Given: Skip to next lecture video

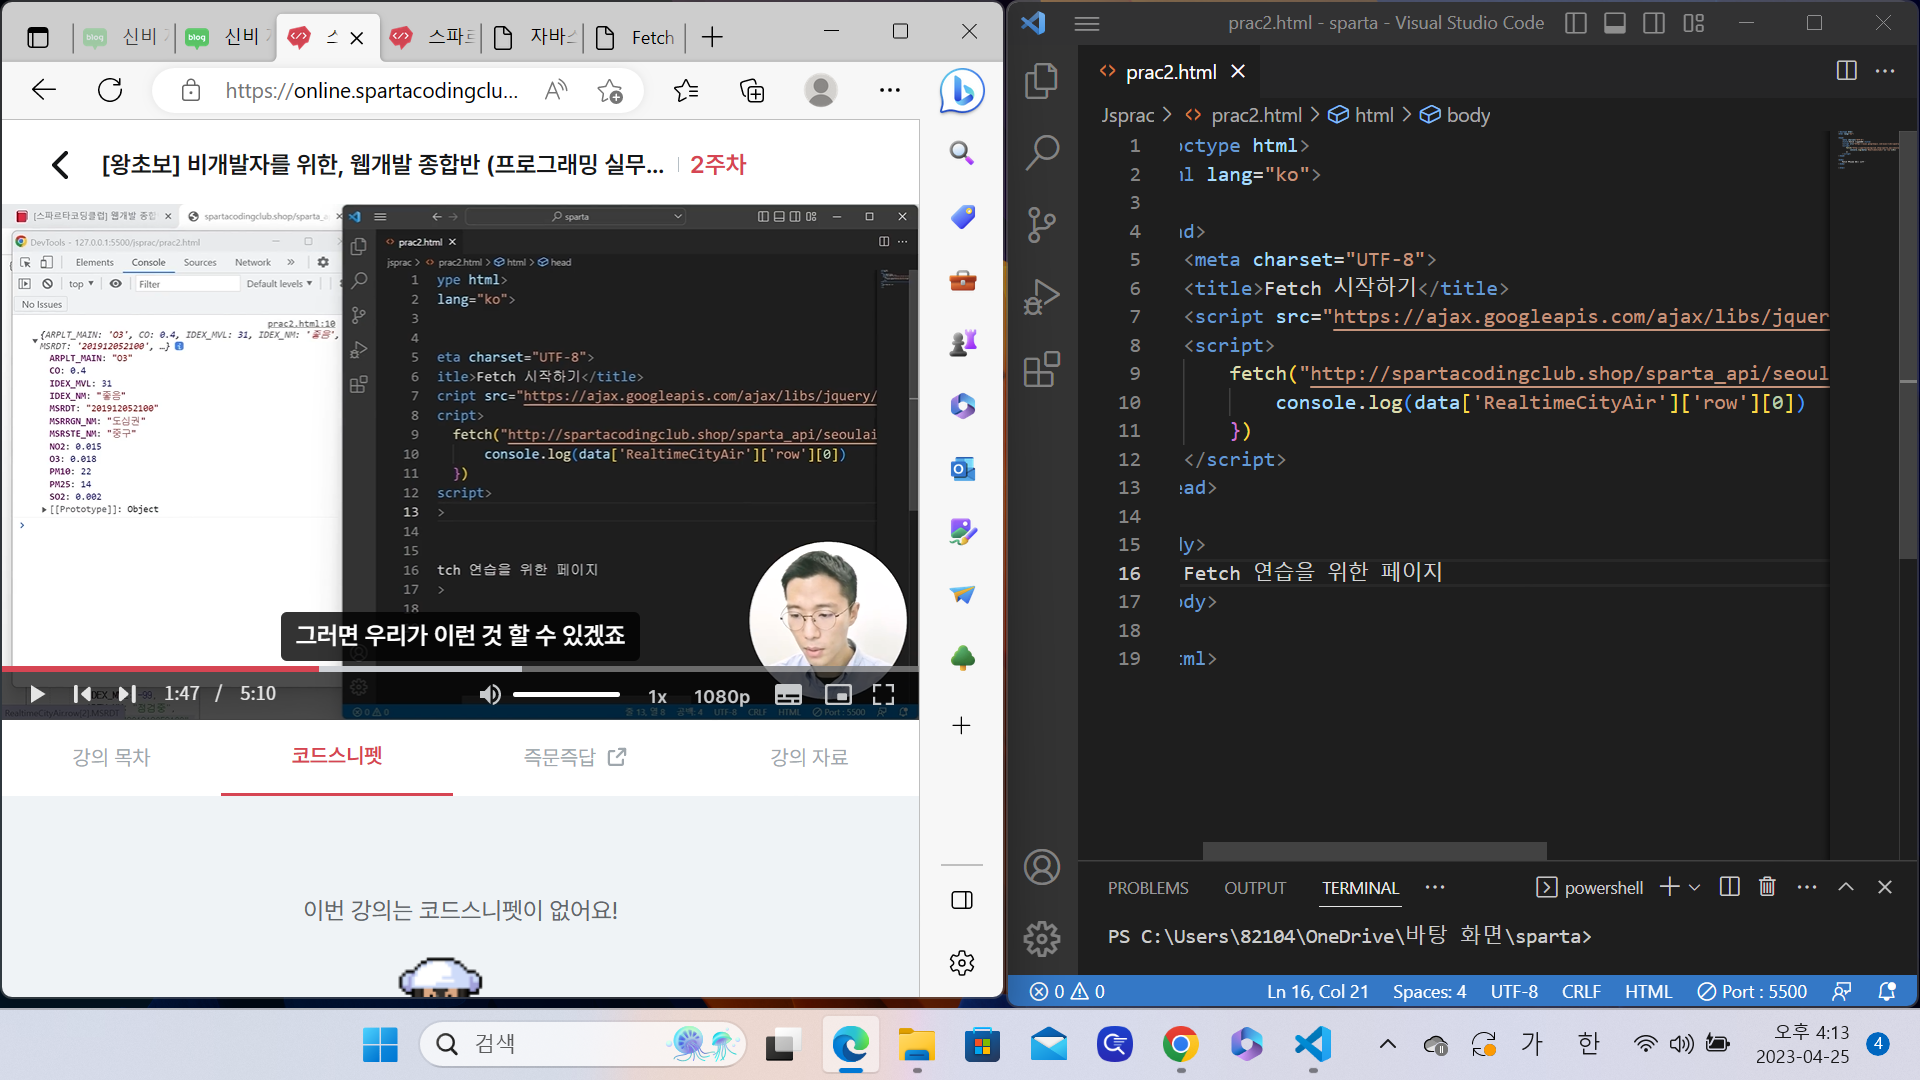Looking at the screenshot, I should (127, 694).
